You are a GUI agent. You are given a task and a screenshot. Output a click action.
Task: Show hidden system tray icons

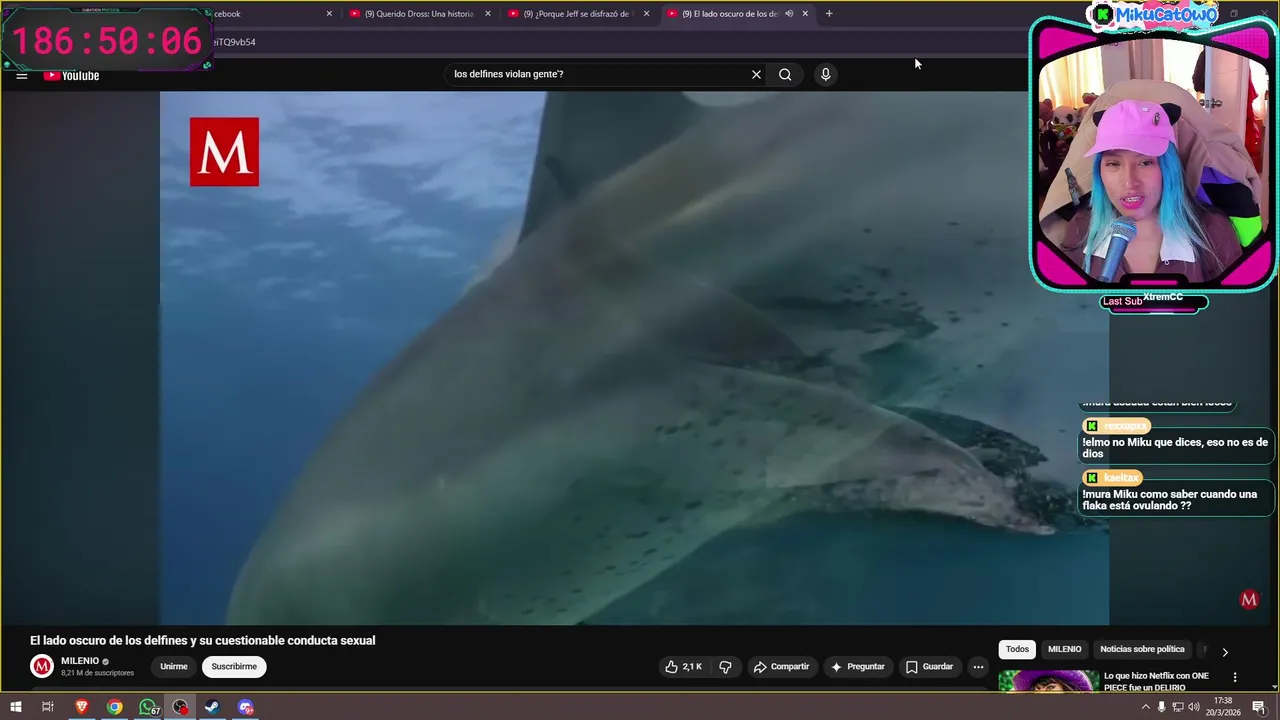tap(1145, 707)
